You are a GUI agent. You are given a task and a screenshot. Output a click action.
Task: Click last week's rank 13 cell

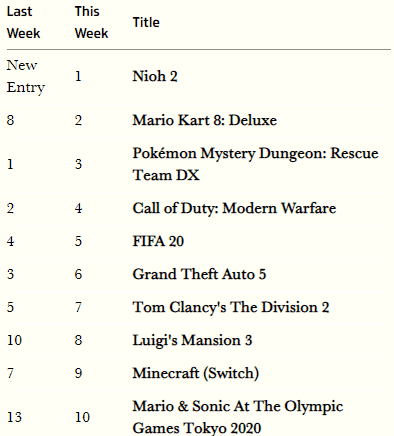[x=14, y=417]
